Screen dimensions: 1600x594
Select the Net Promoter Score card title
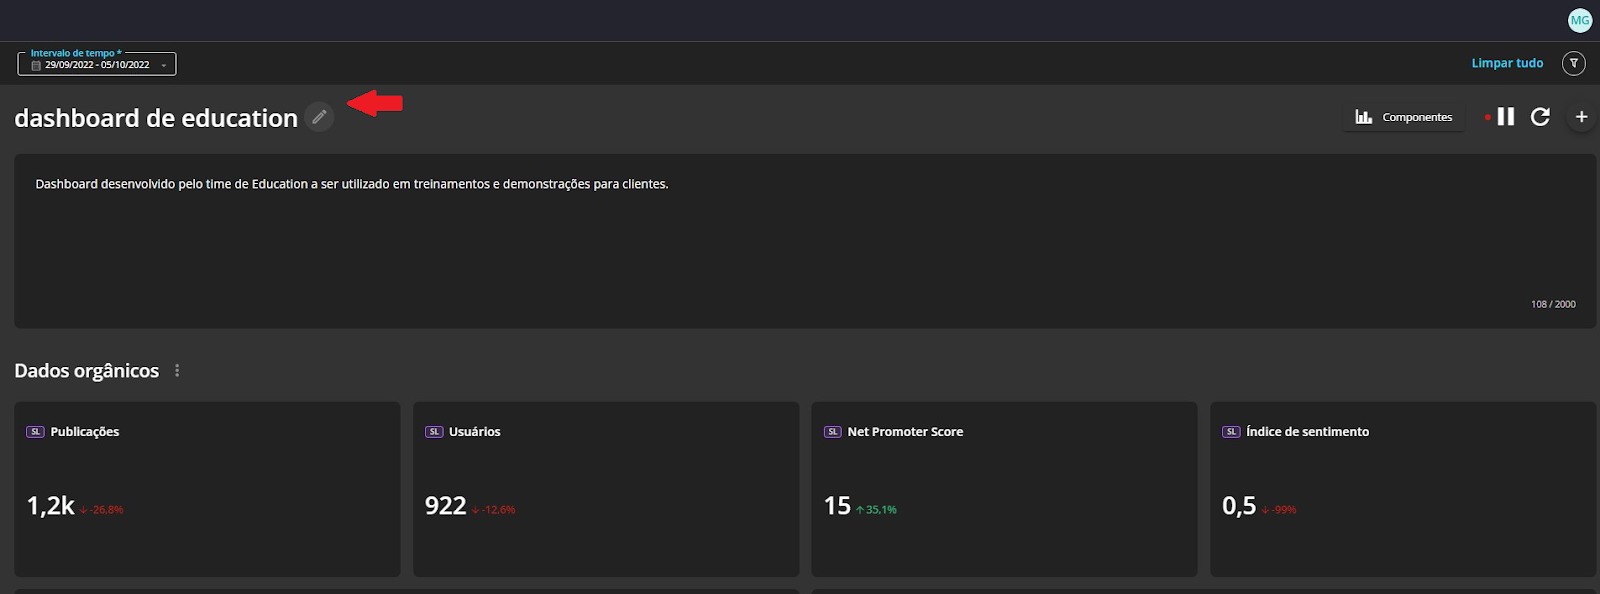[x=905, y=432]
